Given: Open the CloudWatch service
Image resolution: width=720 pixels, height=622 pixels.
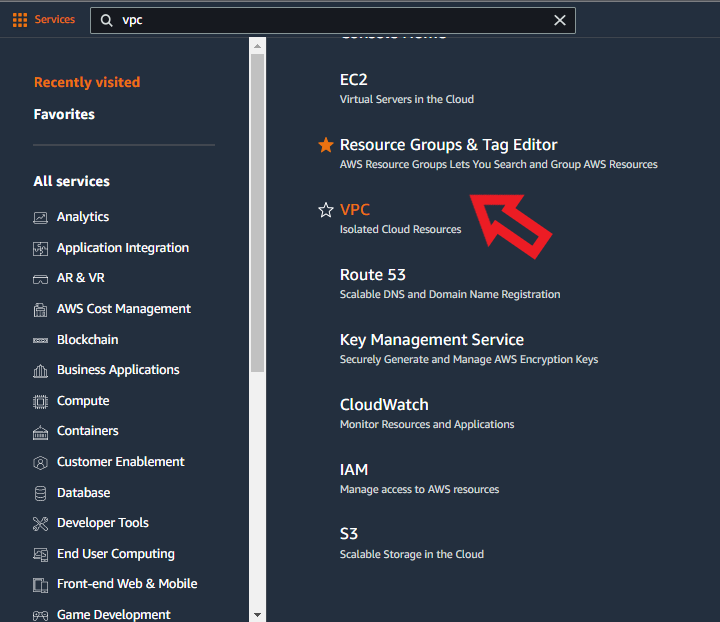Looking at the screenshot, I should pyautogui.click(x=384, y=405).
